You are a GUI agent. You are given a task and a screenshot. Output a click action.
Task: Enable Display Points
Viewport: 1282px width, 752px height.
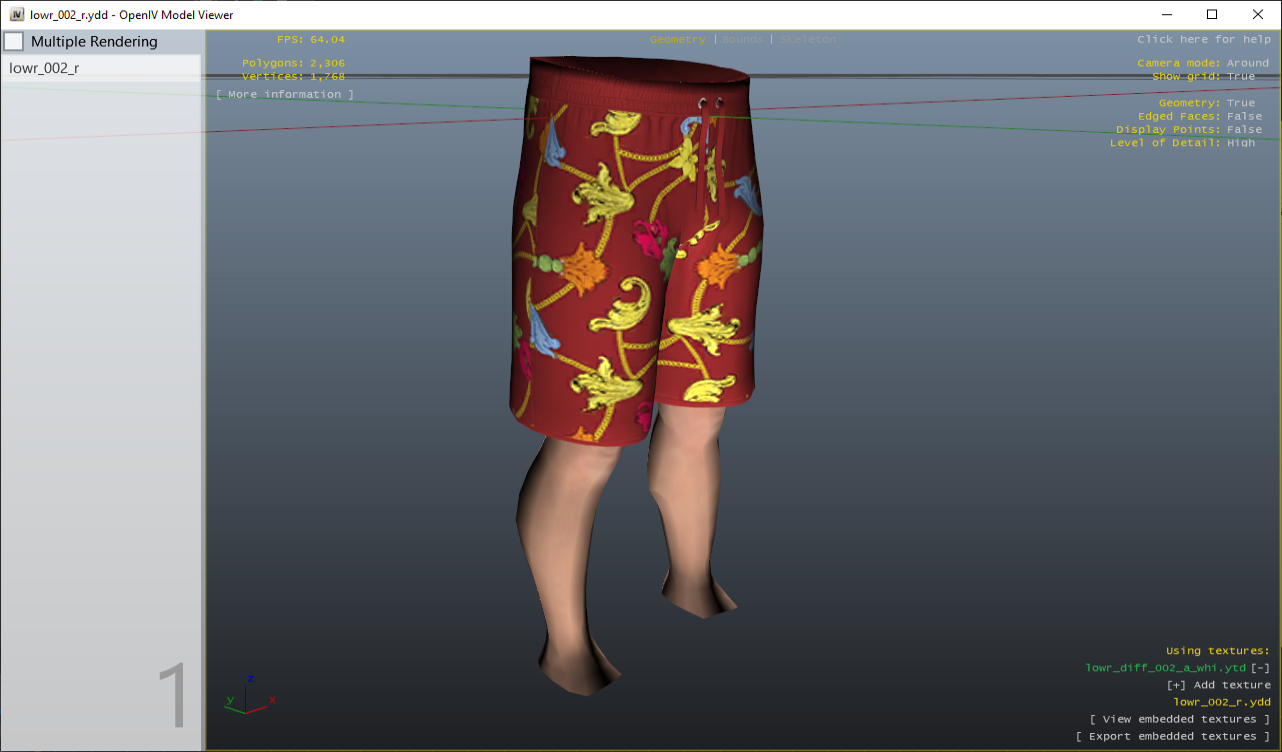1243,128
